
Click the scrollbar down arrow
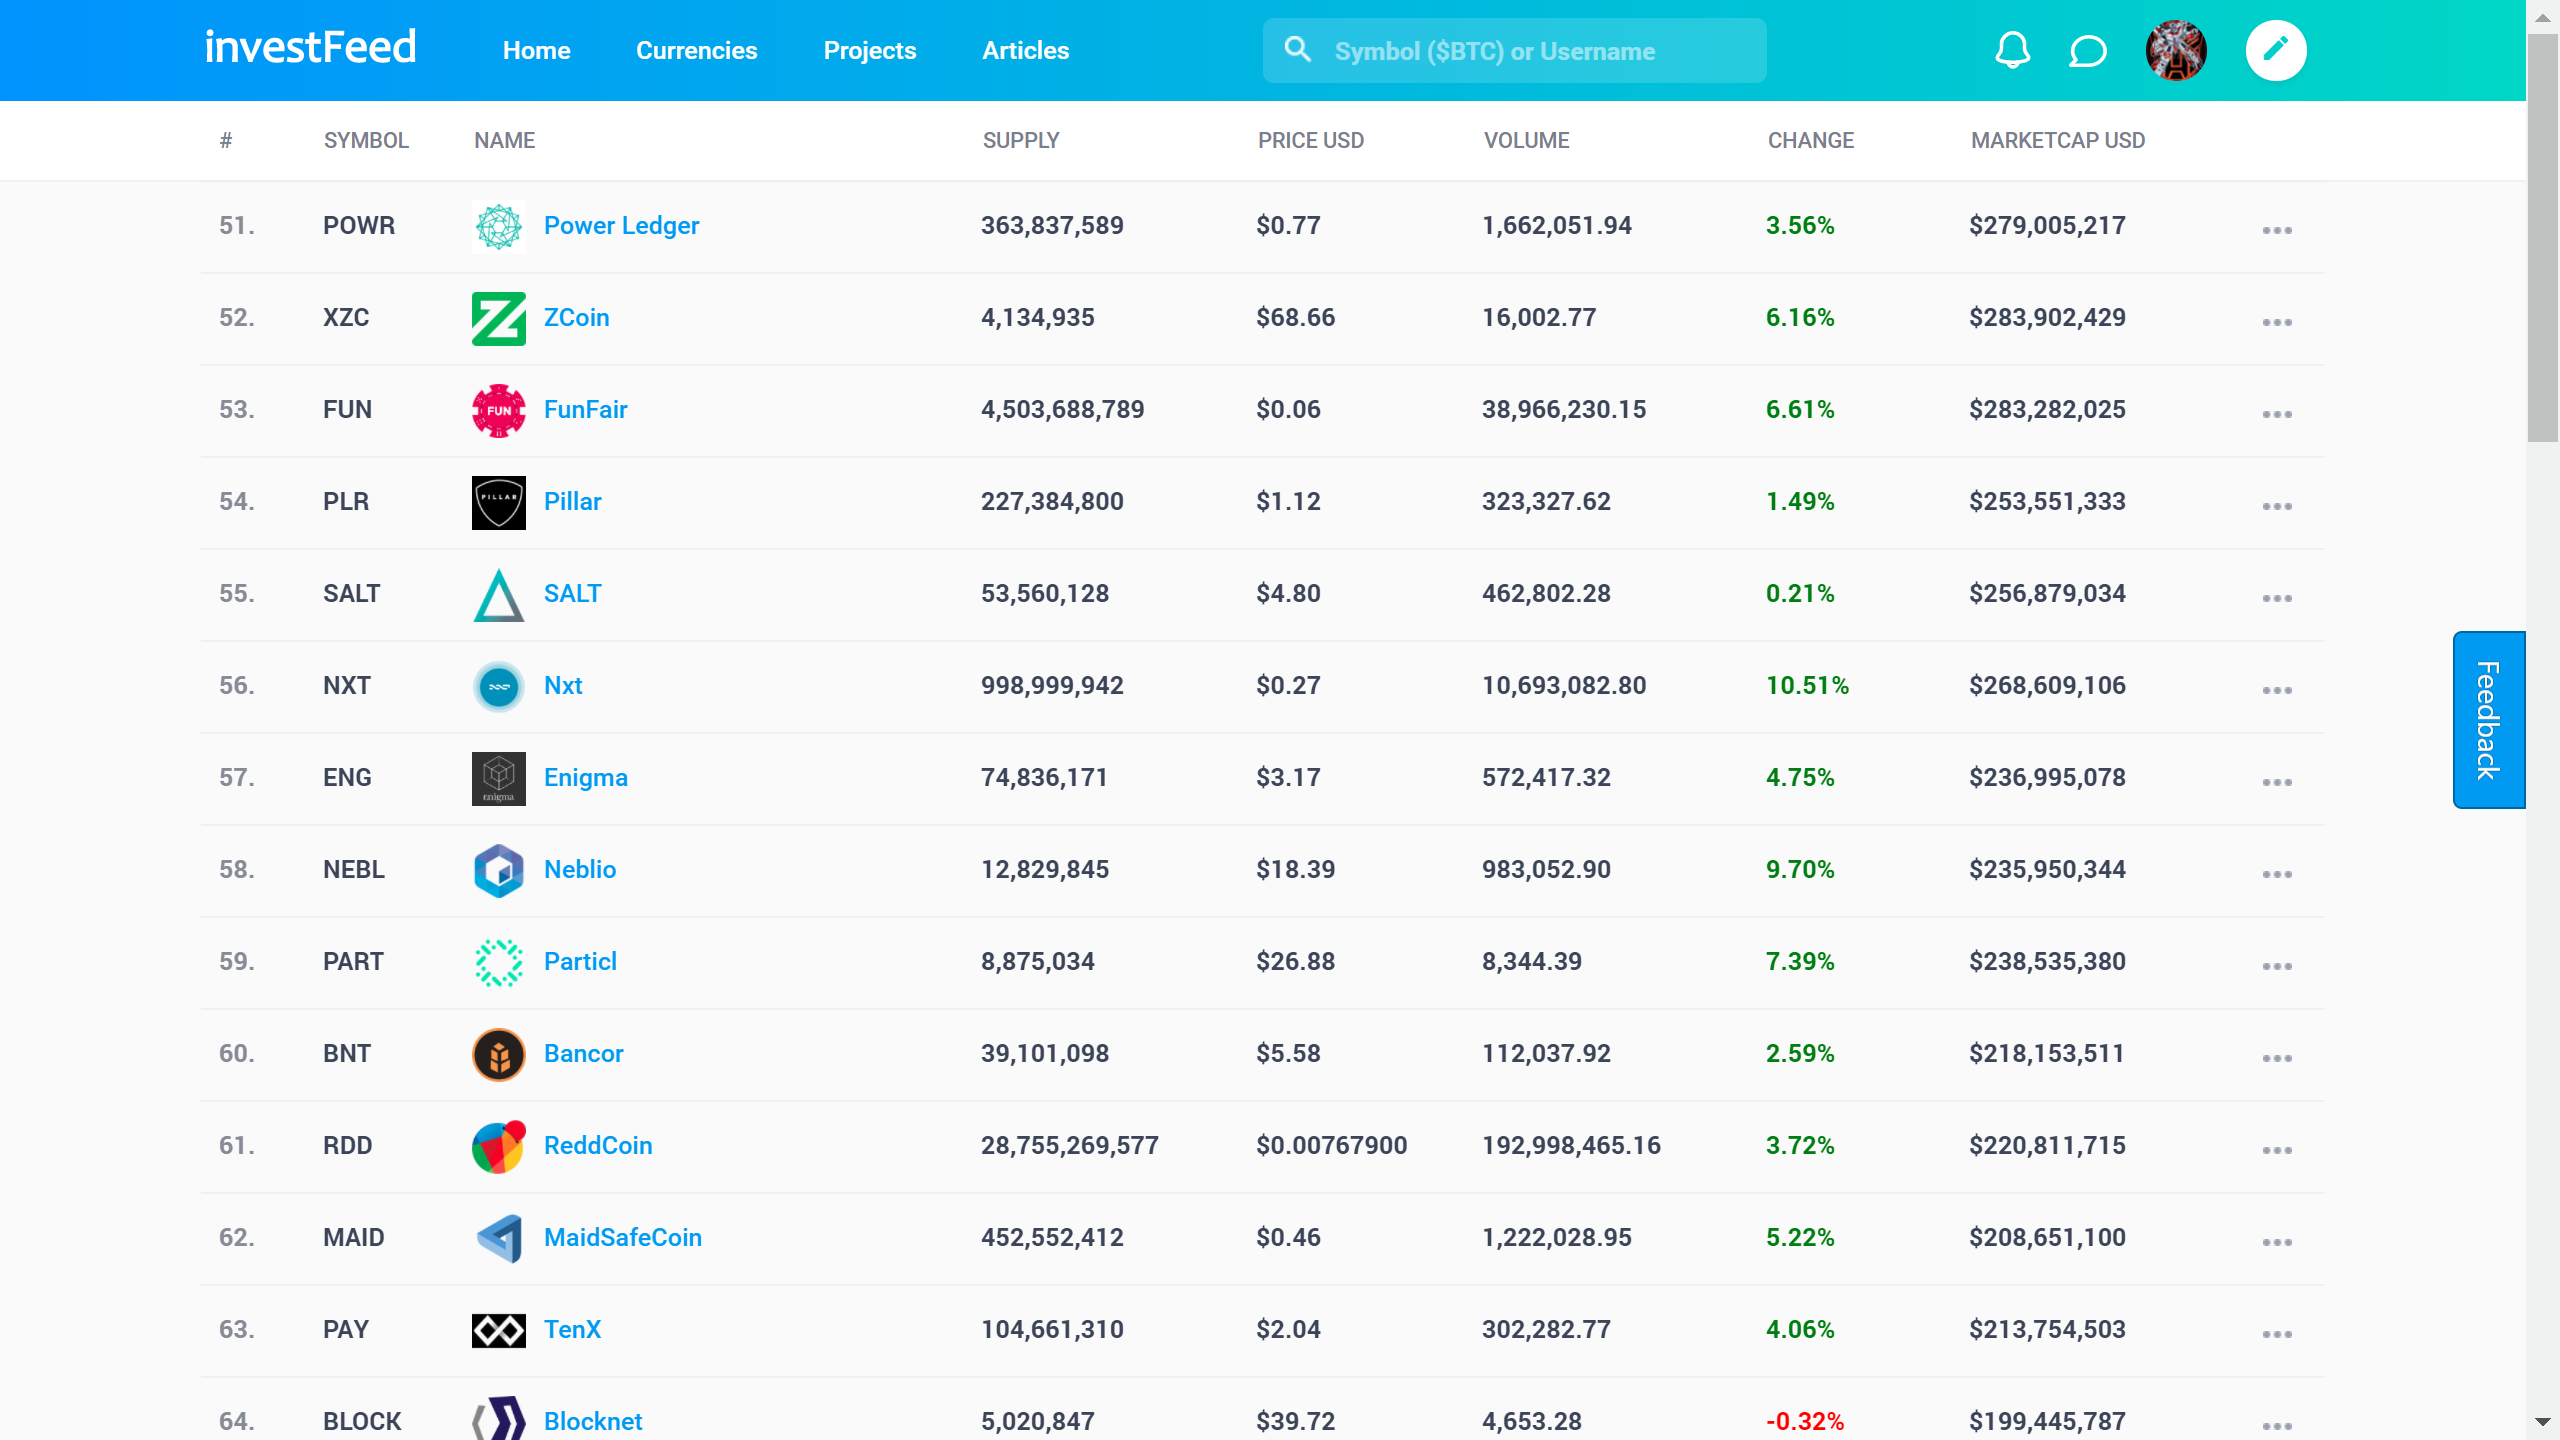[x=2542, y=1421]
